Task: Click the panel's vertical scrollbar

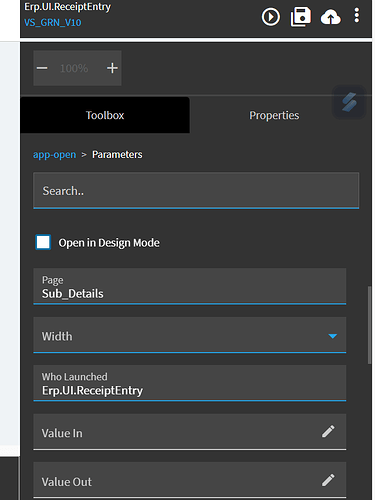Action: [x=369, y=325]
